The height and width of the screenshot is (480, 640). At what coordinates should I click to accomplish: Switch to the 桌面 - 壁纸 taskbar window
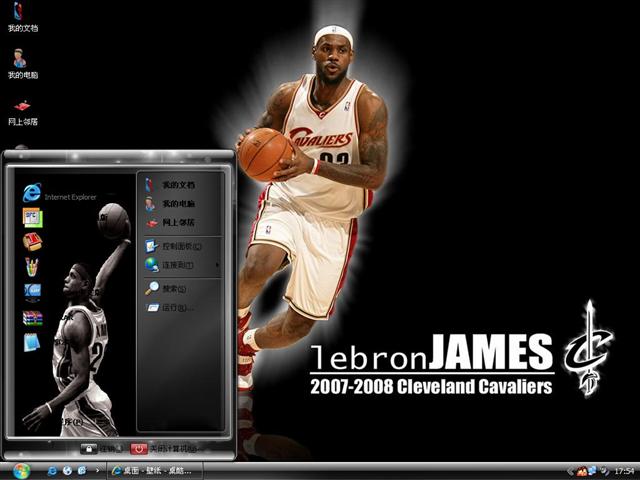(155, 471)
